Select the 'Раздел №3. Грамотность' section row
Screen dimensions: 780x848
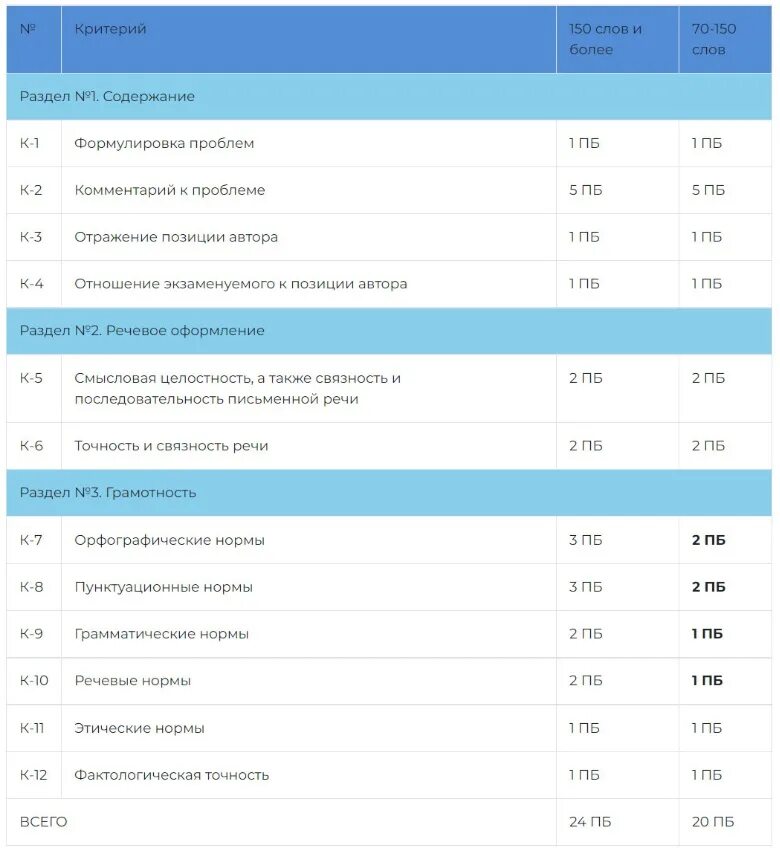[389, 493]
